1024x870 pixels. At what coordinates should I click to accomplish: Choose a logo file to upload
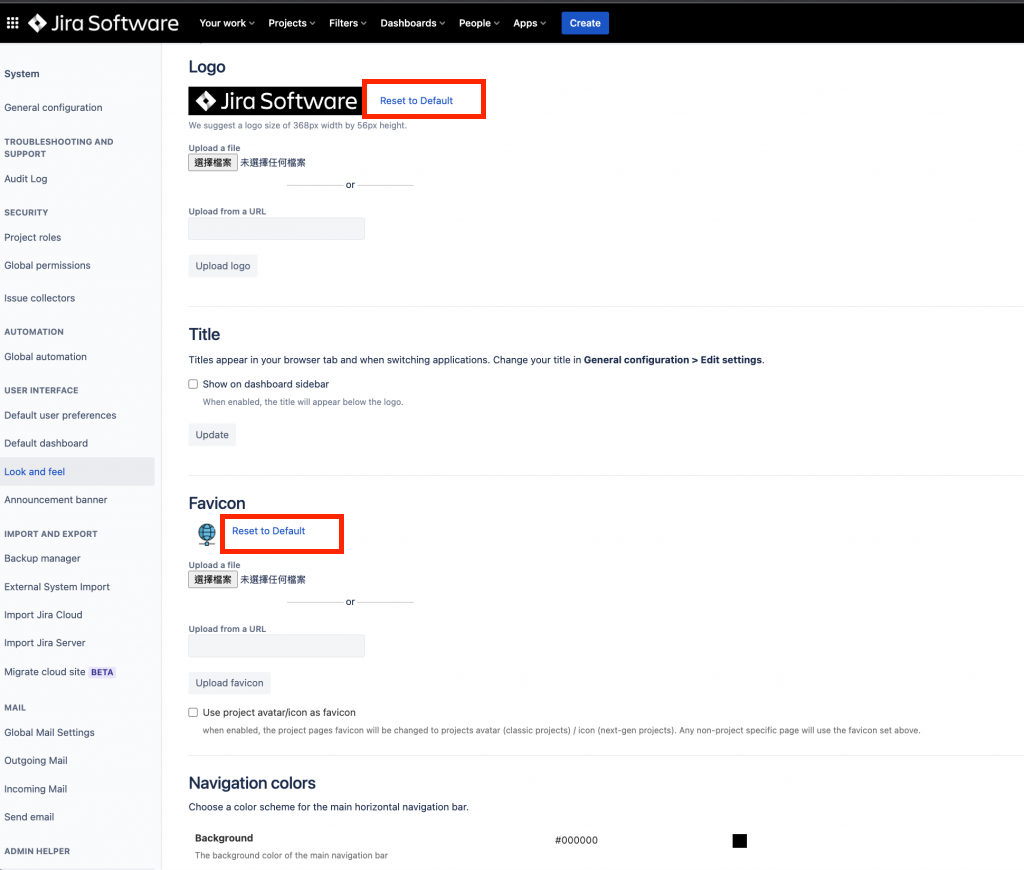(x=213, y=163)
